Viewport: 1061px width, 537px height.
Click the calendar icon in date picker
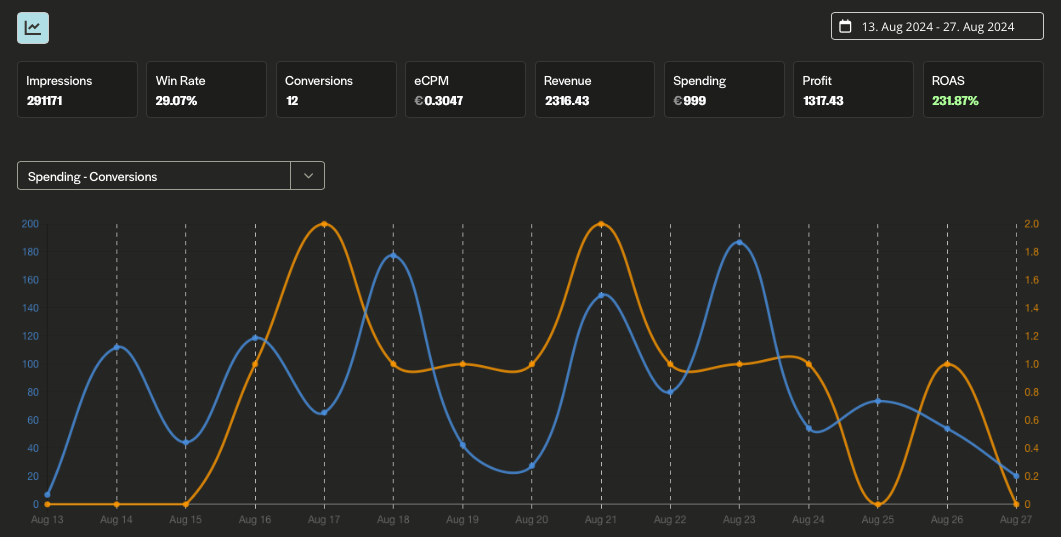[845, 27]
